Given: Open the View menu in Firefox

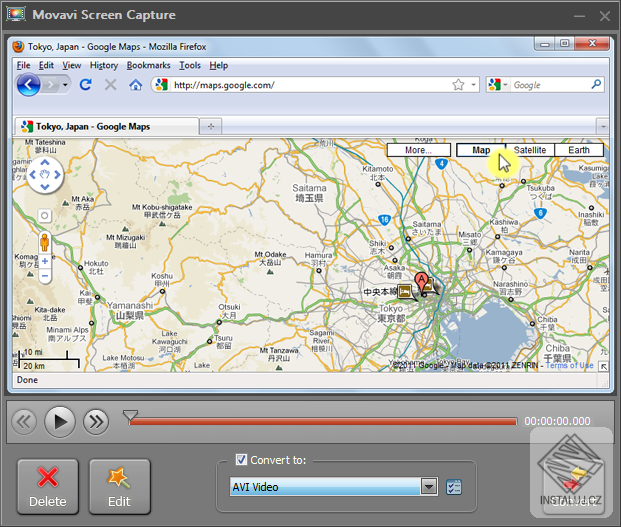Looking at the screenshot, I should coord(72,65).
